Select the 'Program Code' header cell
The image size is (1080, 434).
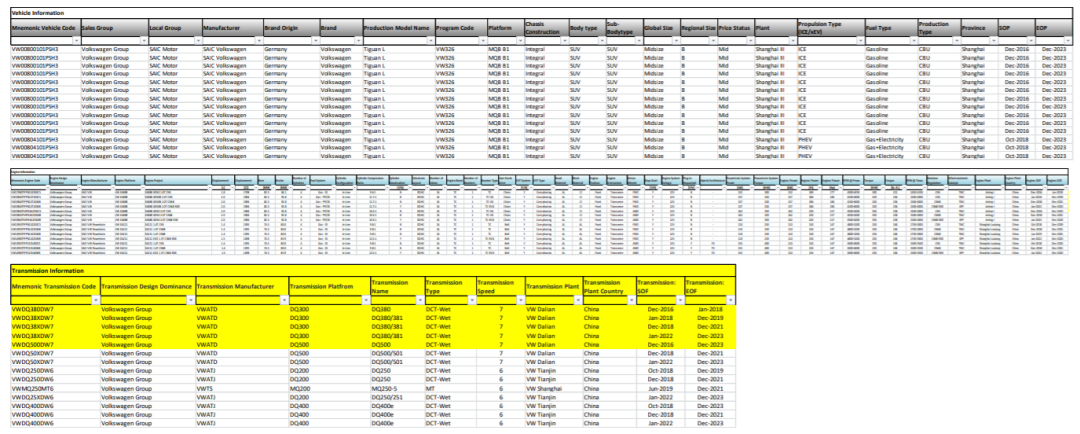(x=461, y=28)
